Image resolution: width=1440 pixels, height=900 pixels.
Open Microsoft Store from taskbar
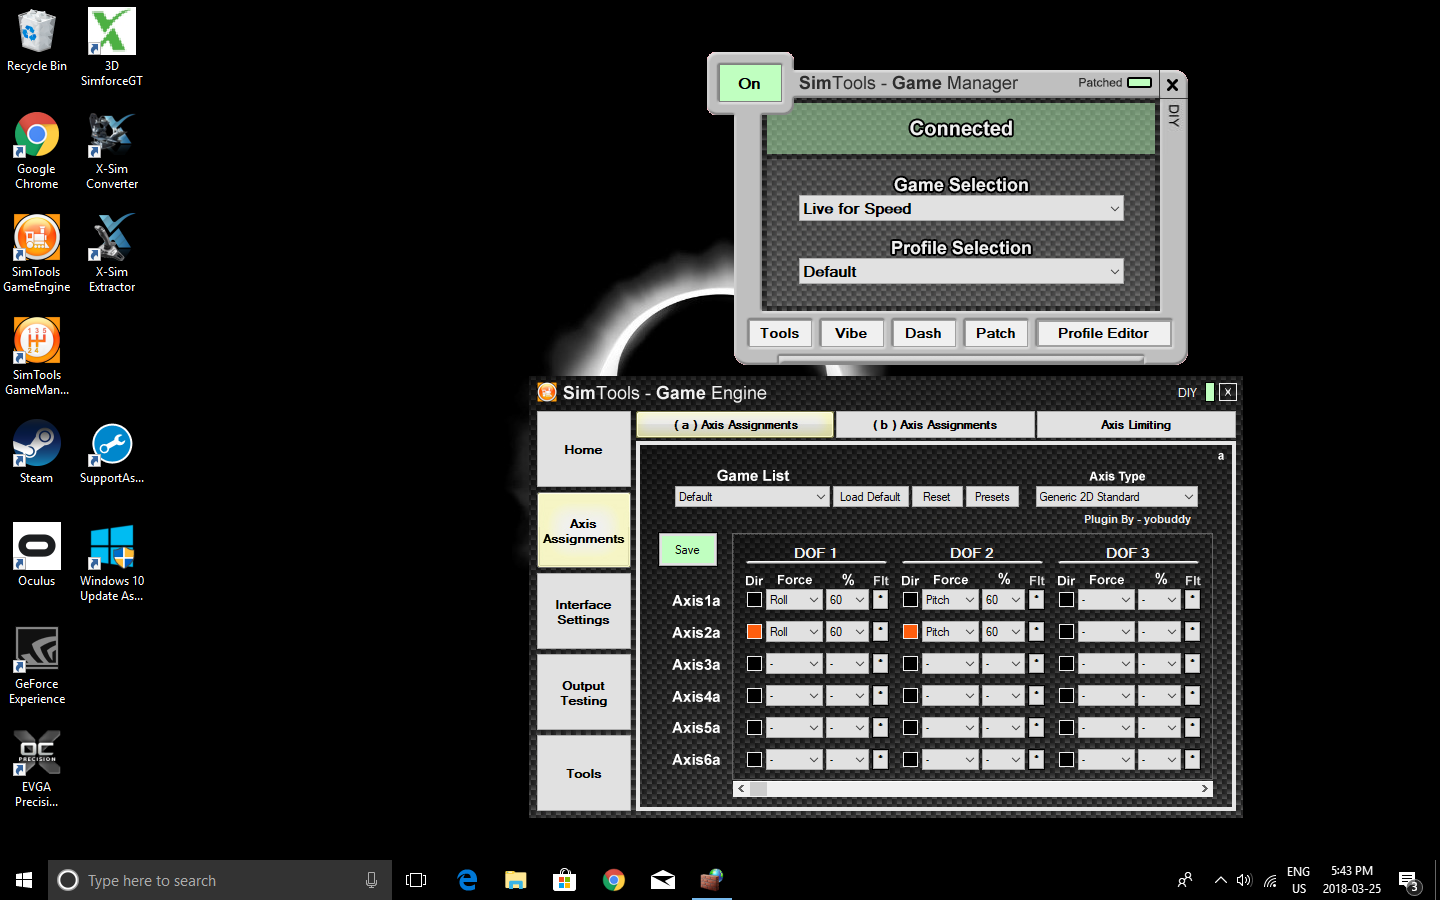pos(565,880)
